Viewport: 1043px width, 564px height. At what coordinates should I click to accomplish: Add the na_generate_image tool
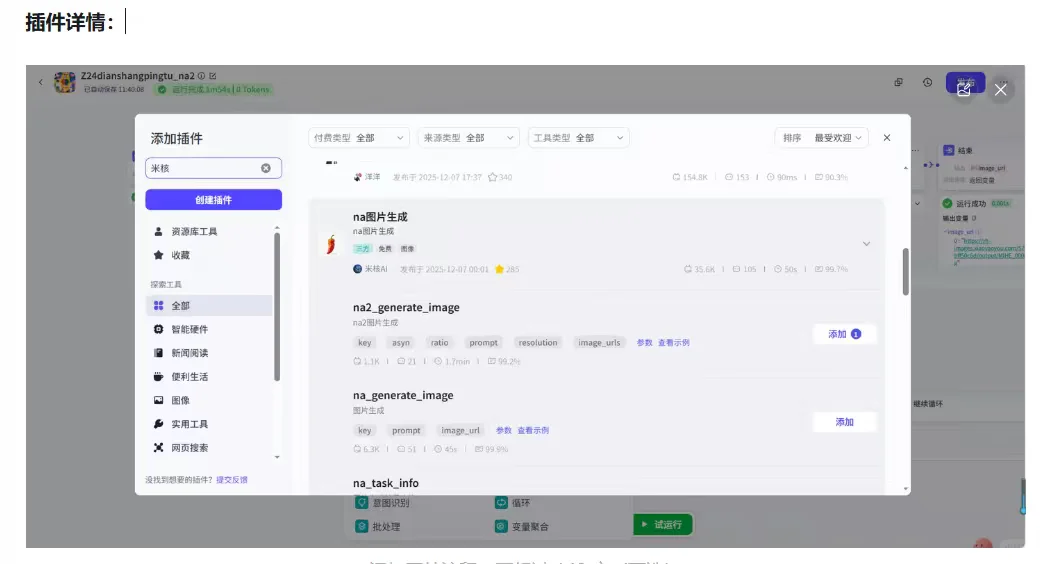[x=844, y=422]
